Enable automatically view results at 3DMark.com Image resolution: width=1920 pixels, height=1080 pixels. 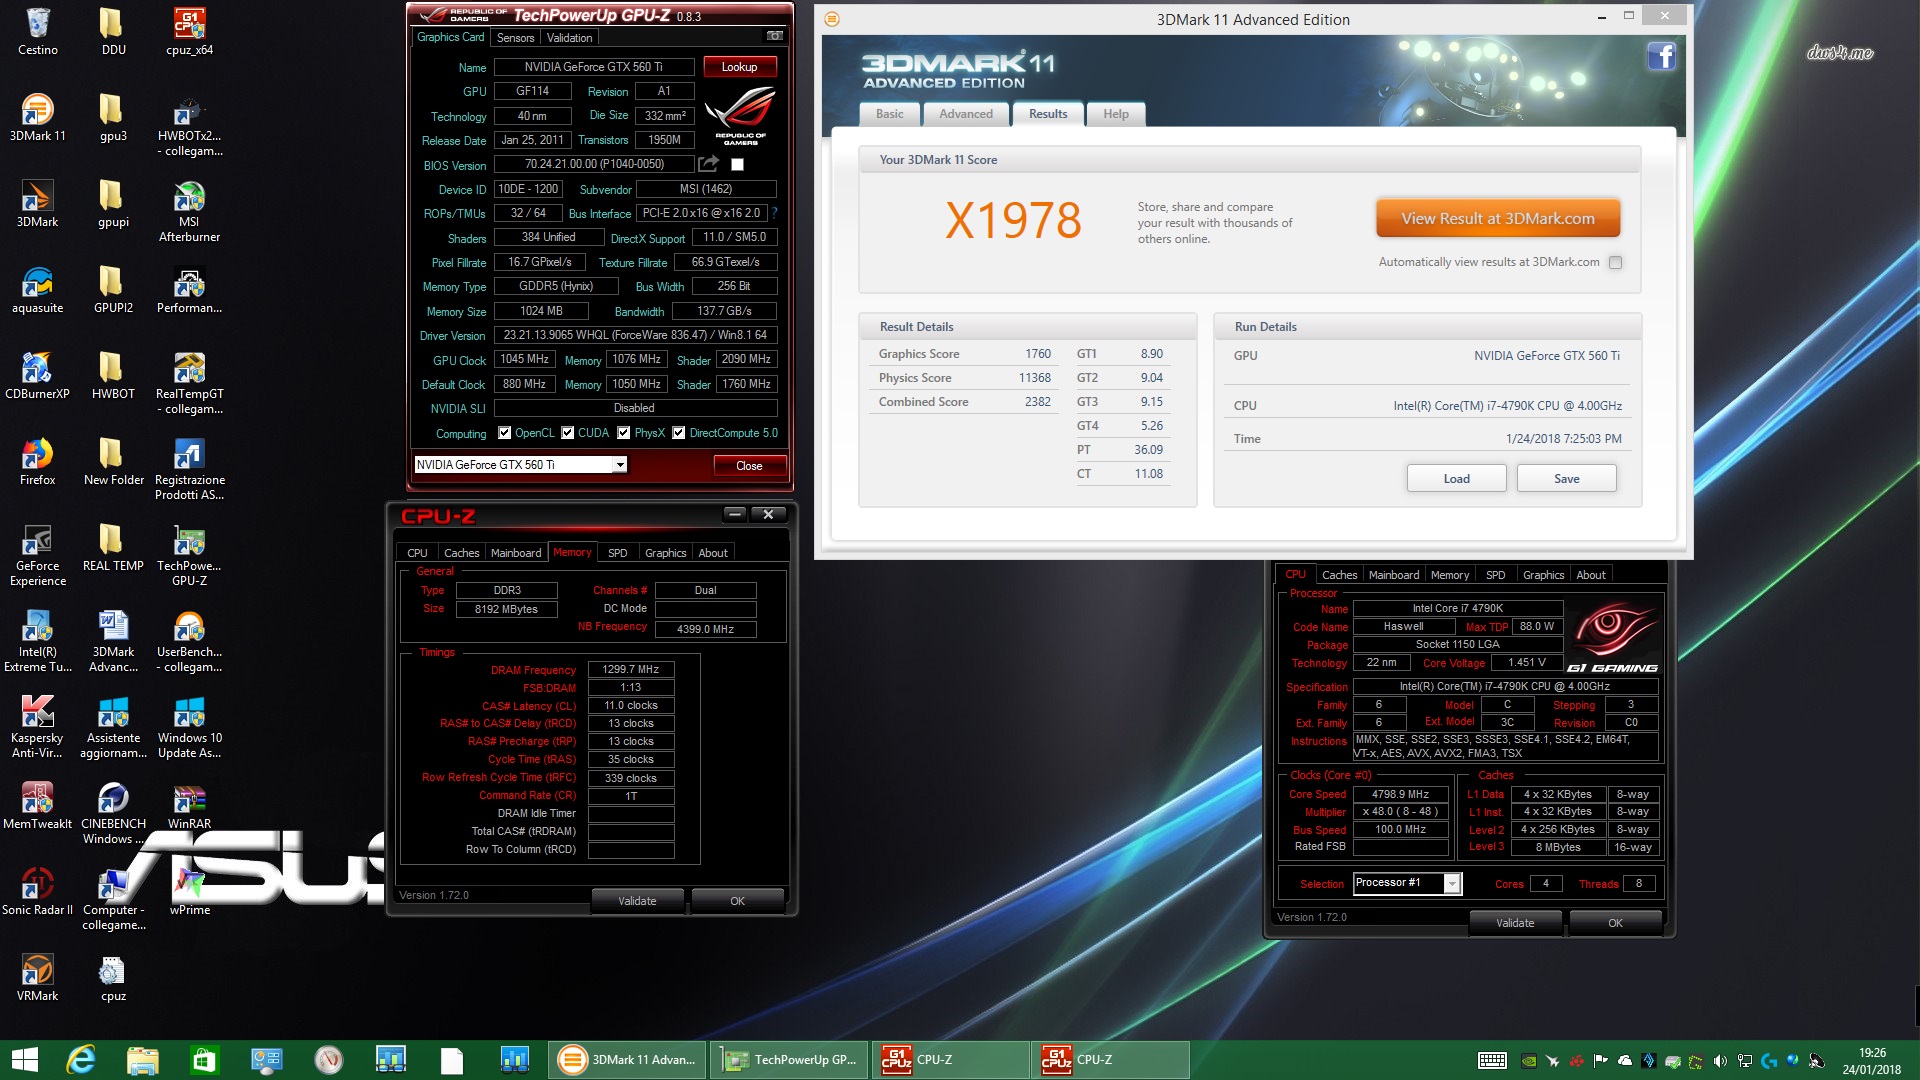(x=1615, y=262)
